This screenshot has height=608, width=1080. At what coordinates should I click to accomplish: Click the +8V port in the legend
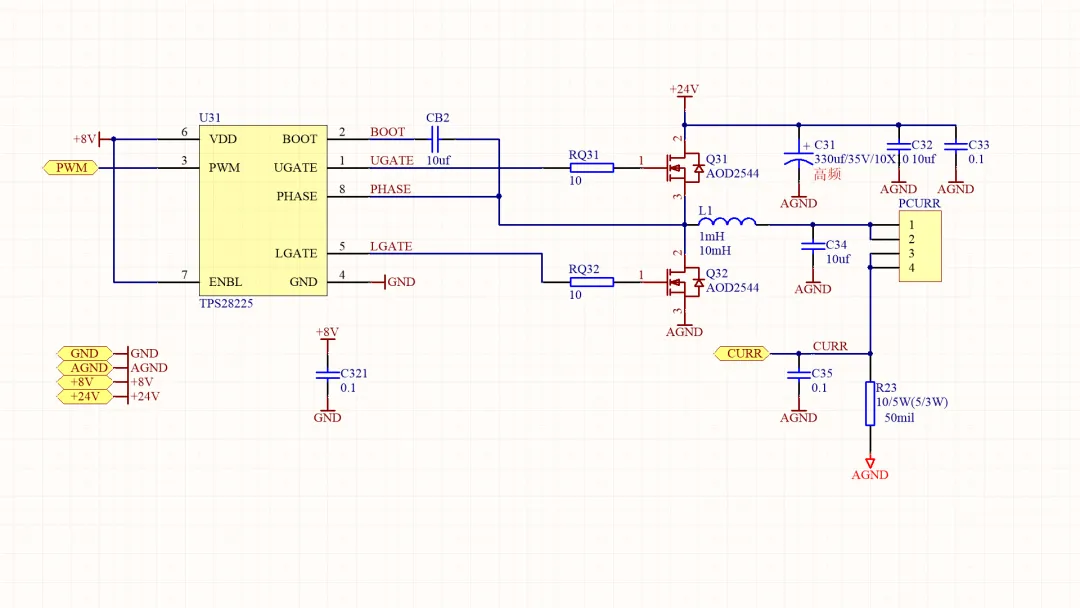pos(84,382)
